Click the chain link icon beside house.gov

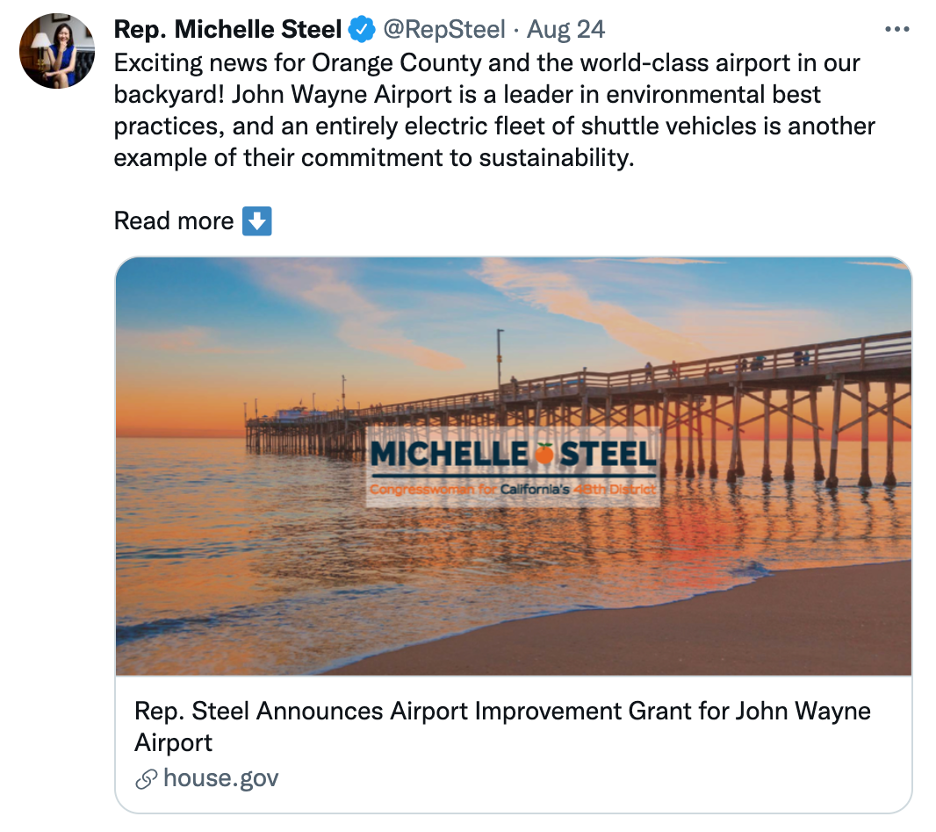(x=145, y=778)
